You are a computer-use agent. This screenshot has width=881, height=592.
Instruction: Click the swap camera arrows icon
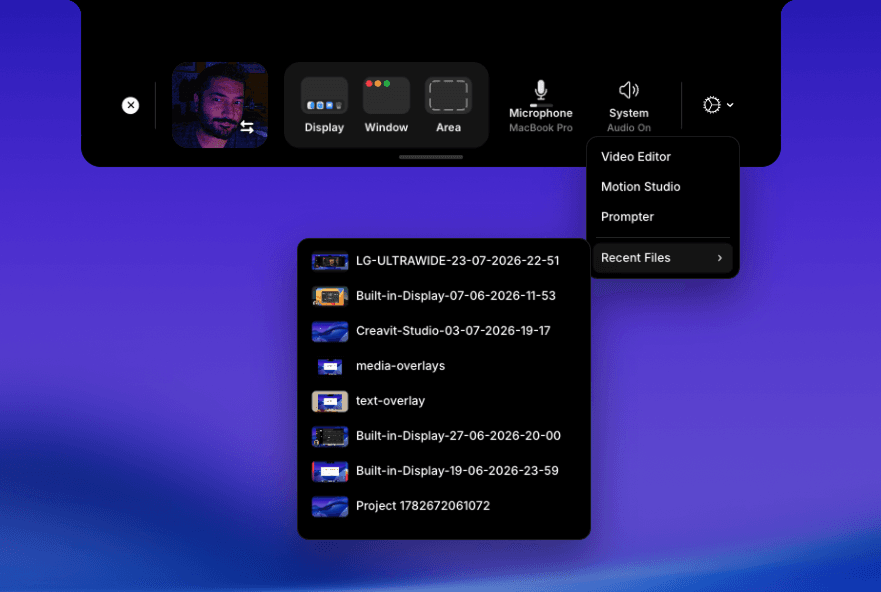tap(247, 127)
